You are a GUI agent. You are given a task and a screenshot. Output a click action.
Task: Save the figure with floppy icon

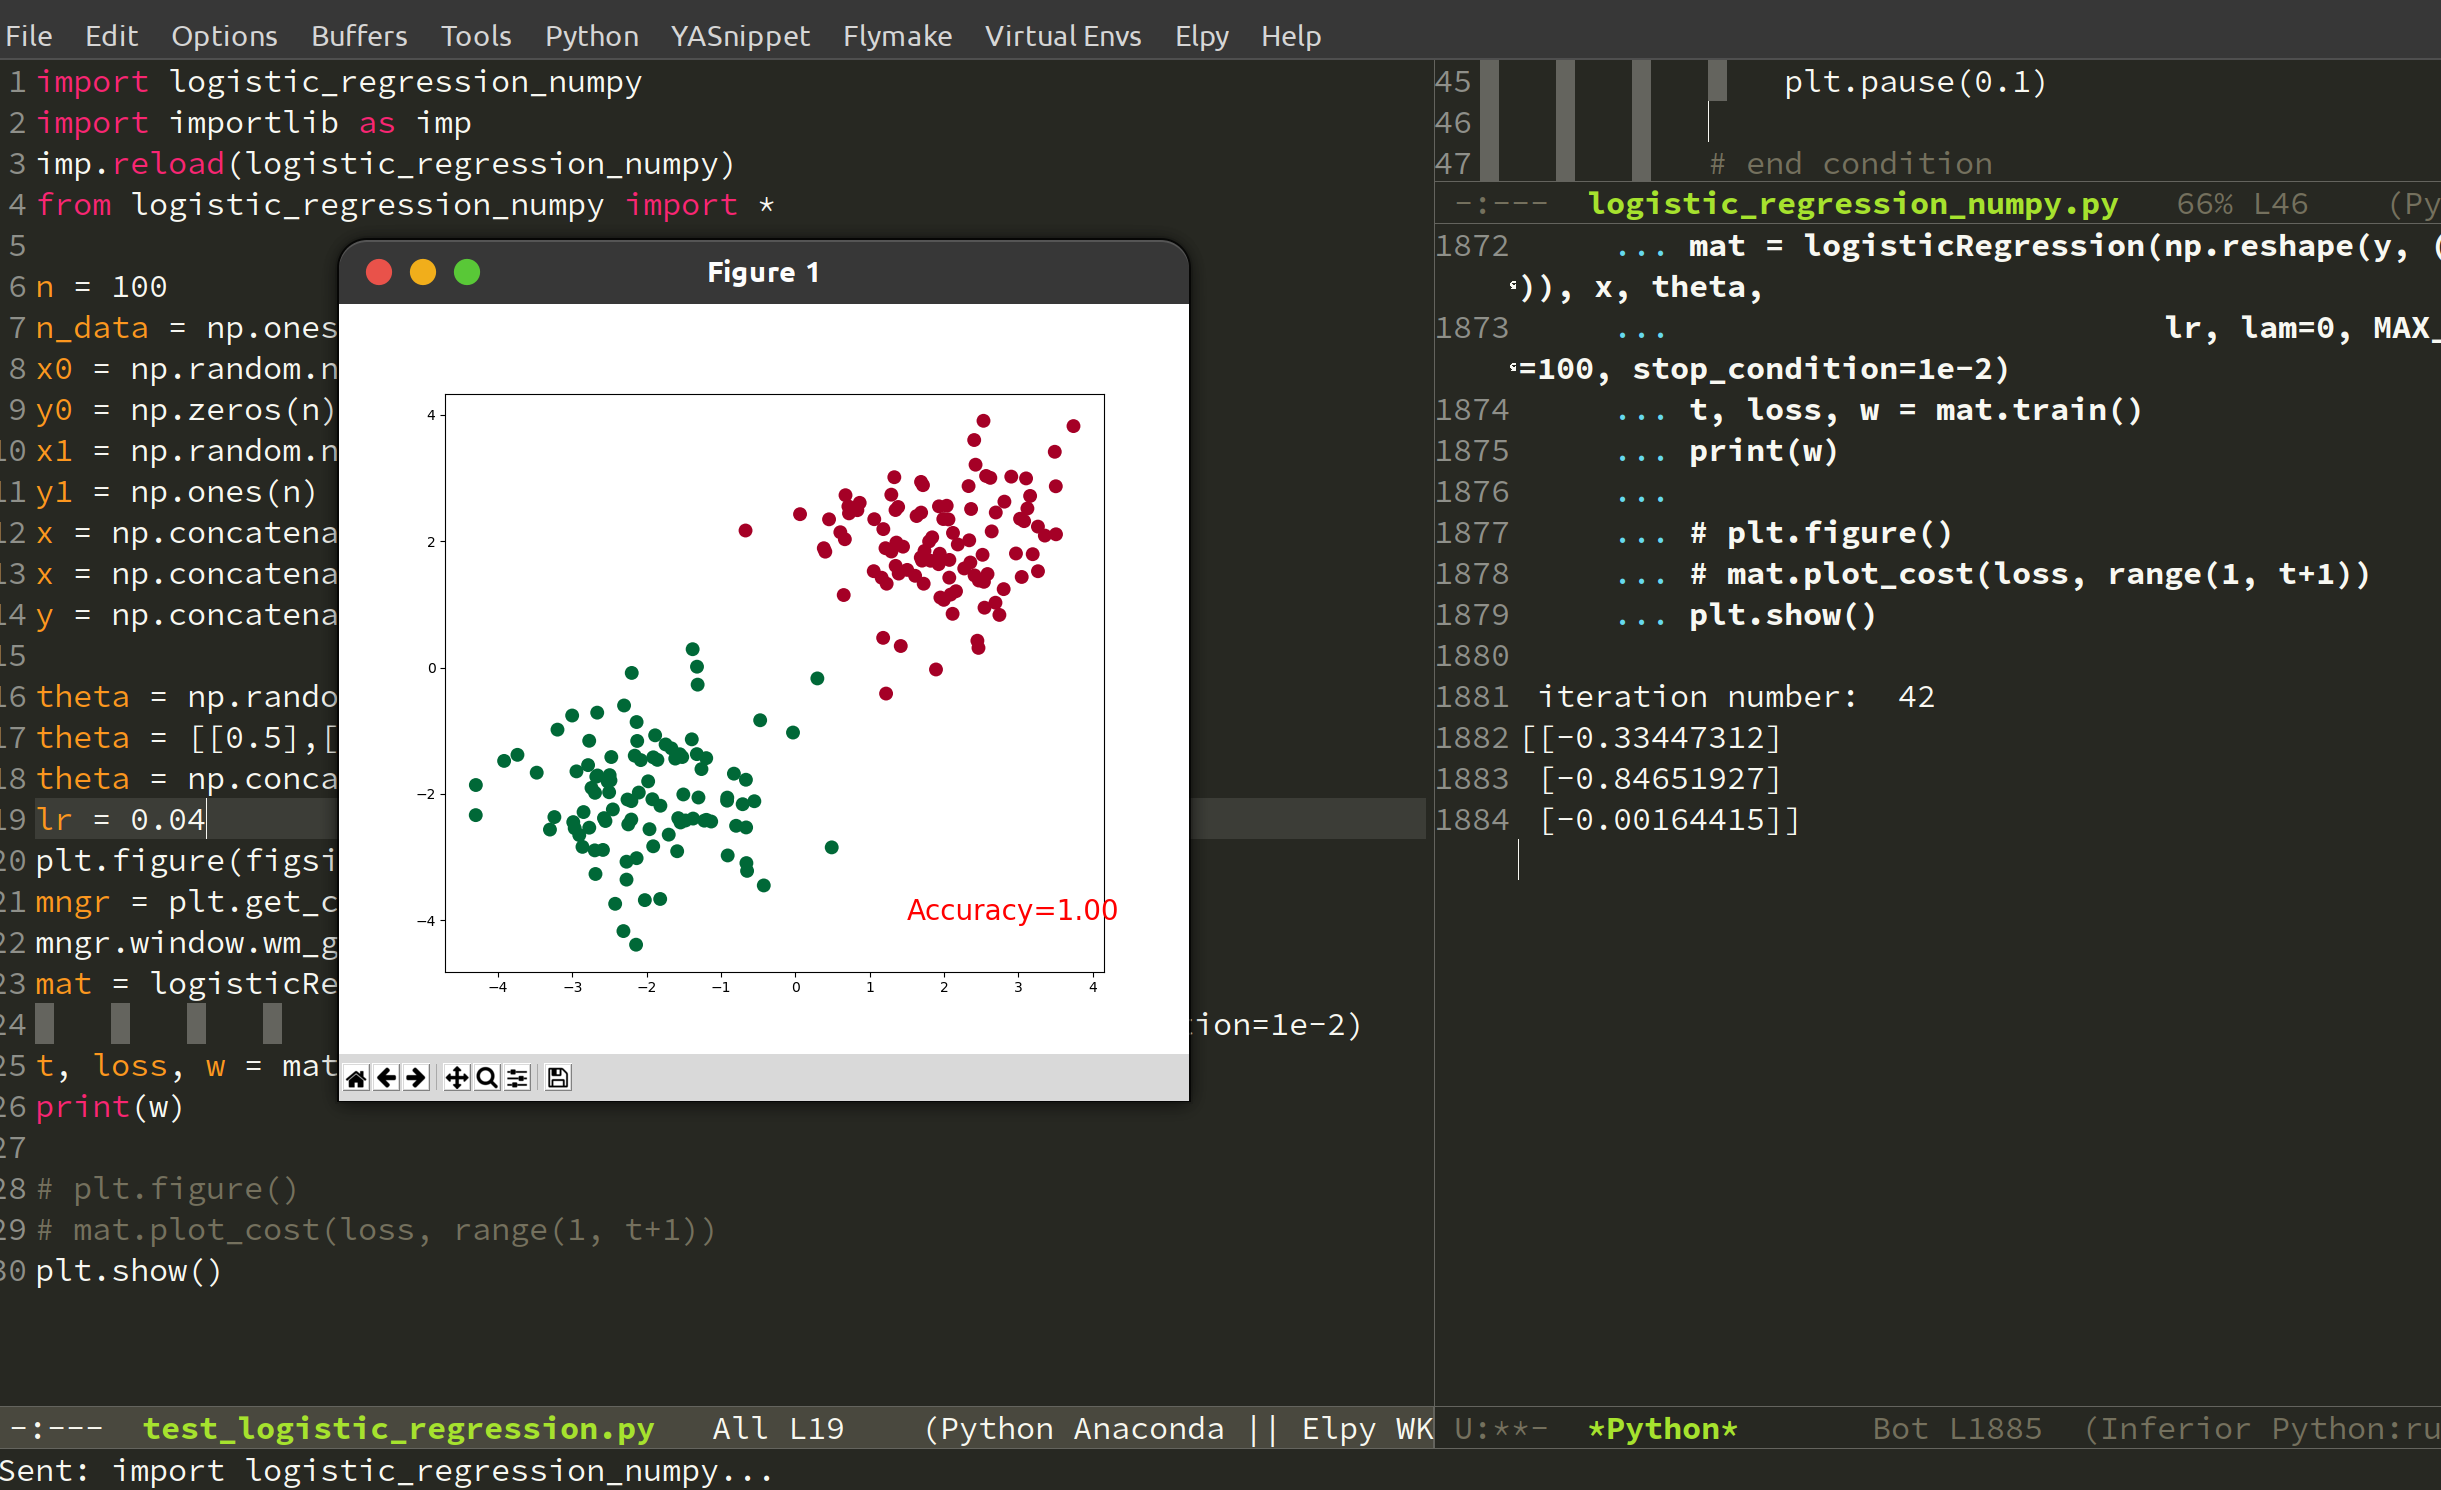558,1077
